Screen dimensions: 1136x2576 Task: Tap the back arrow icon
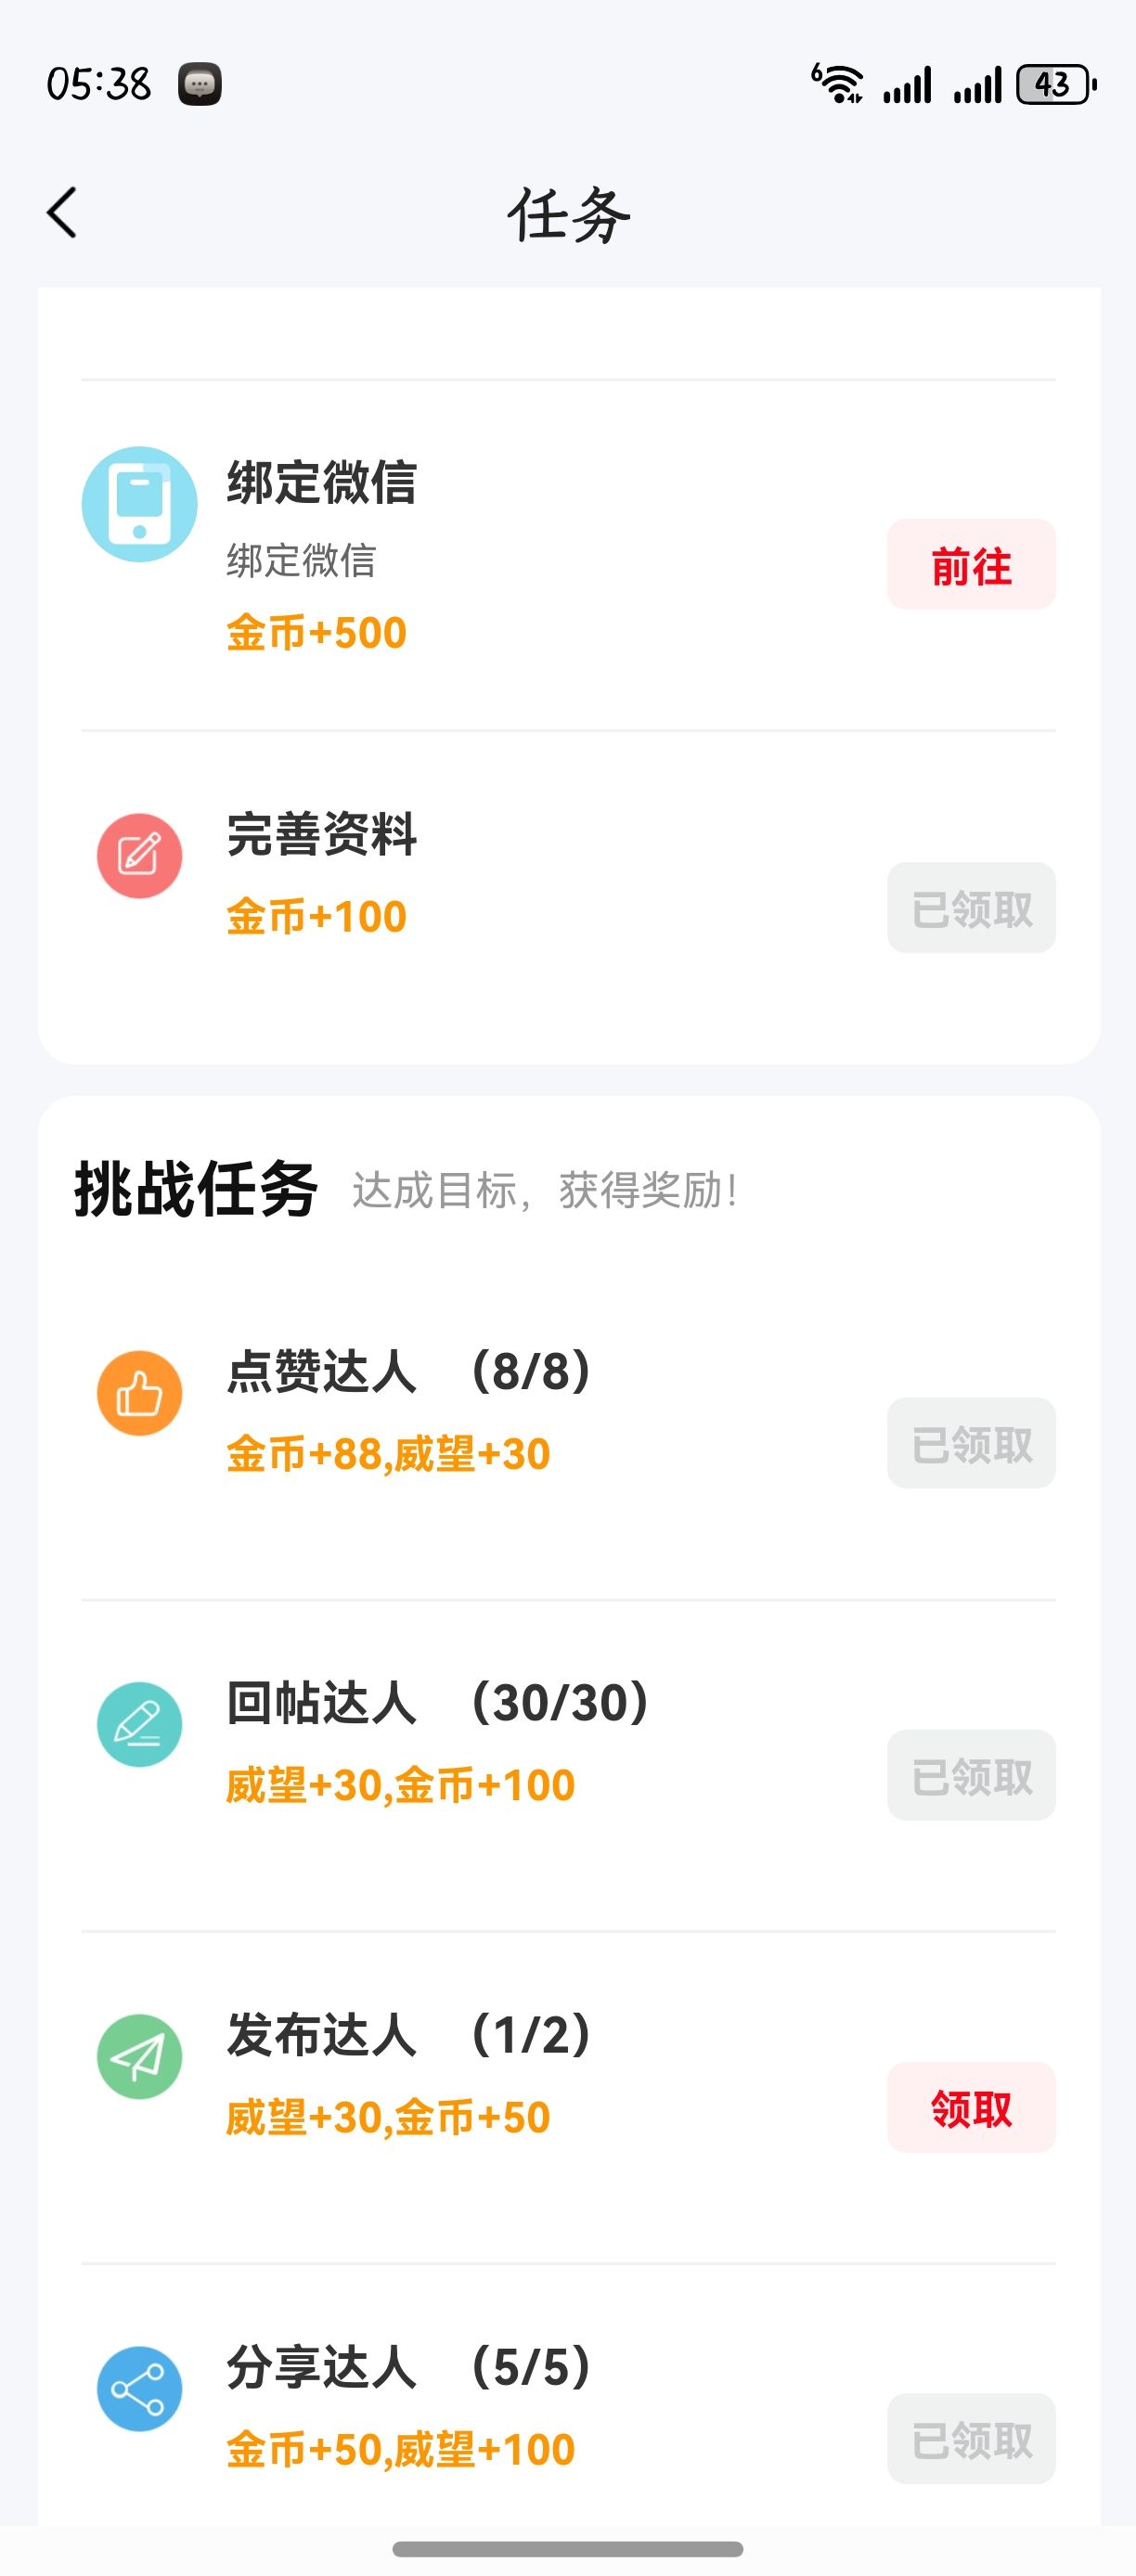coord(62,213)
